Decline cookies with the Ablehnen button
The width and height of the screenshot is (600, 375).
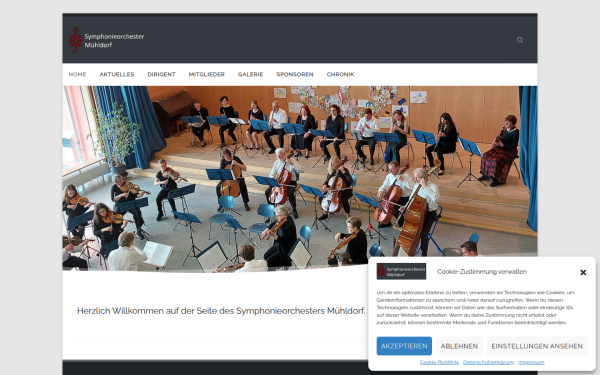click(459, 346)
